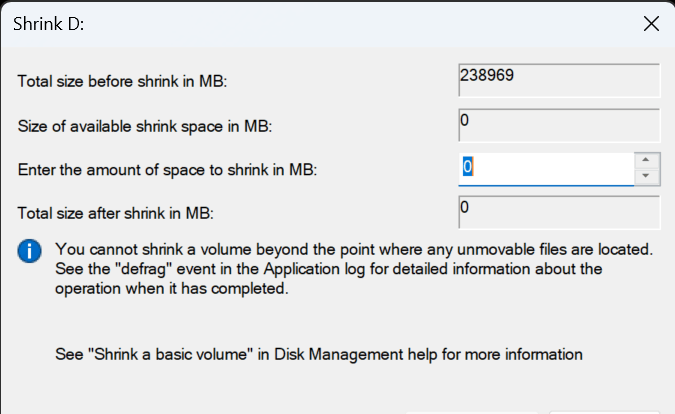The height and width of the screenshot is (414, 675).
Task: Click the 'Shrink a basic volume' help text
Action: [170, 355]
